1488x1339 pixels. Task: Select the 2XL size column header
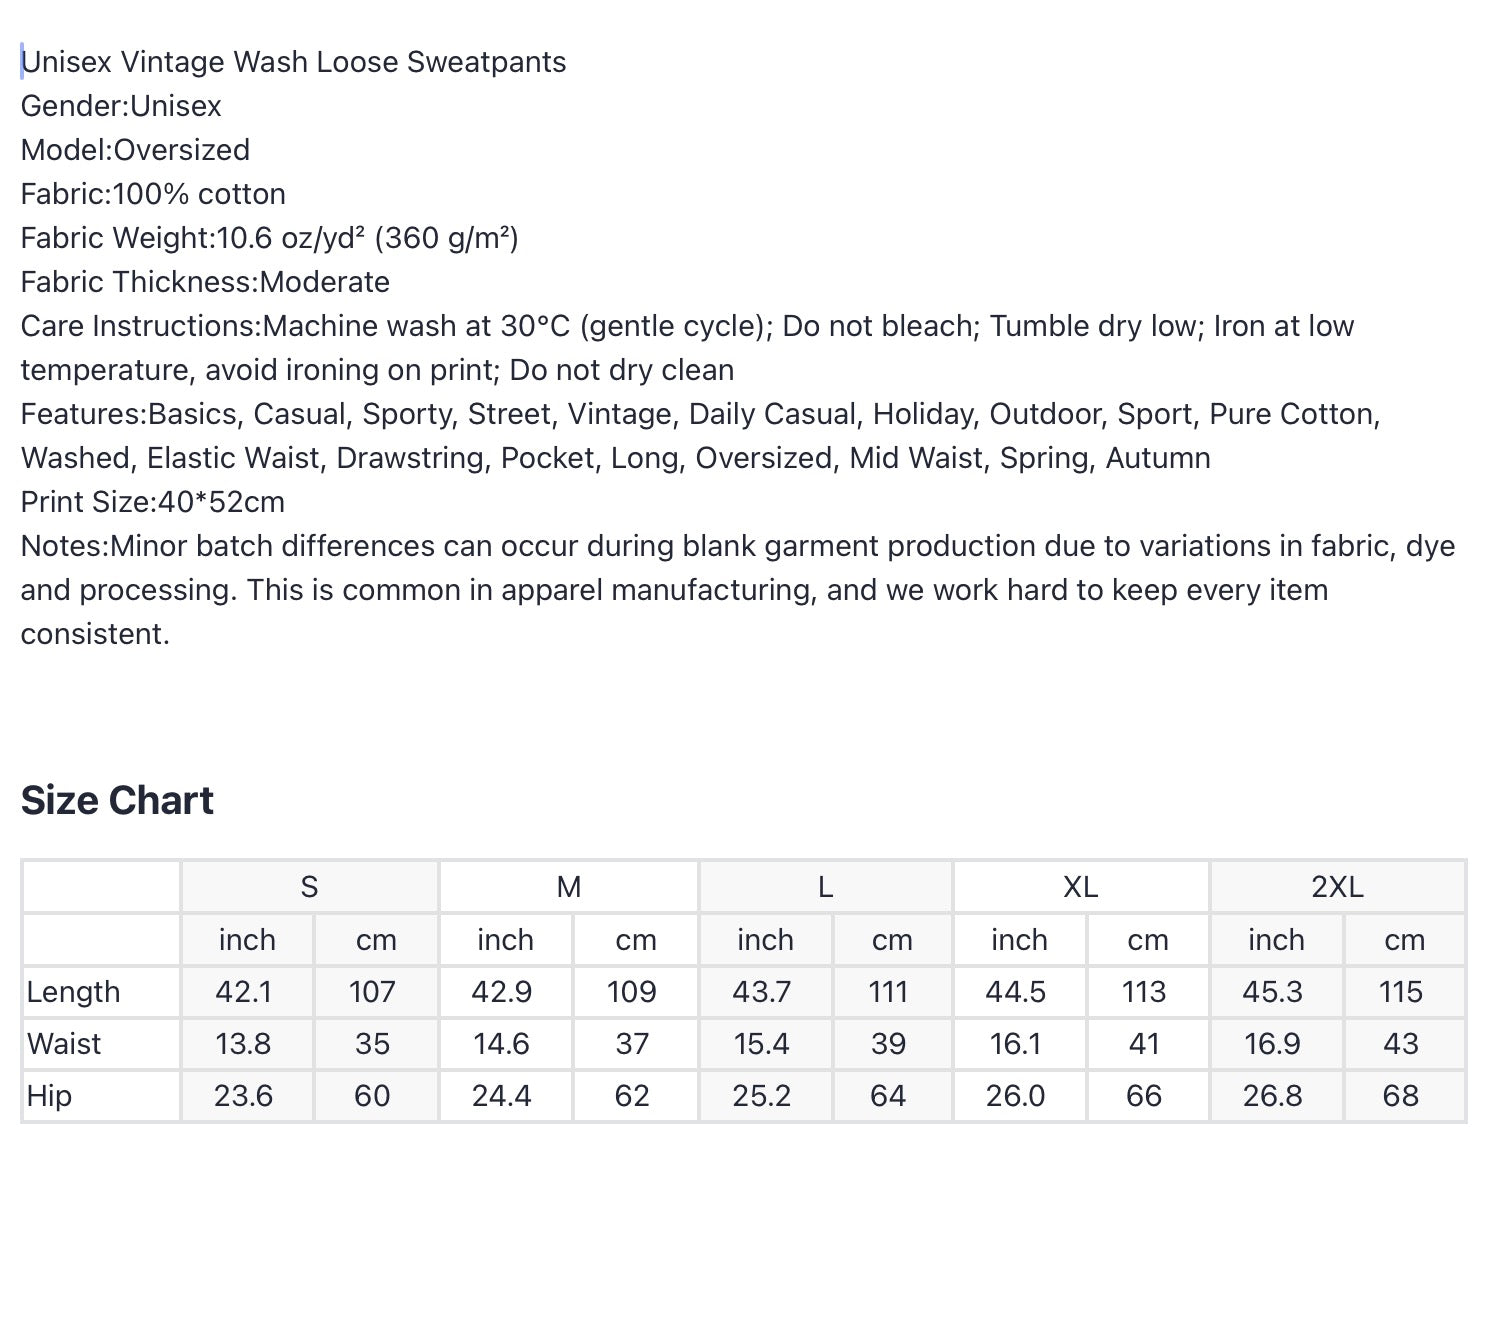coord(1337,886)
